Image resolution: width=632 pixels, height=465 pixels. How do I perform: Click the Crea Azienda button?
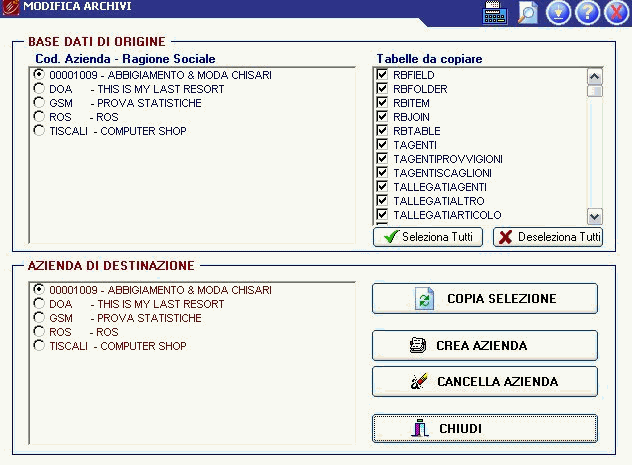coord(485,346)
